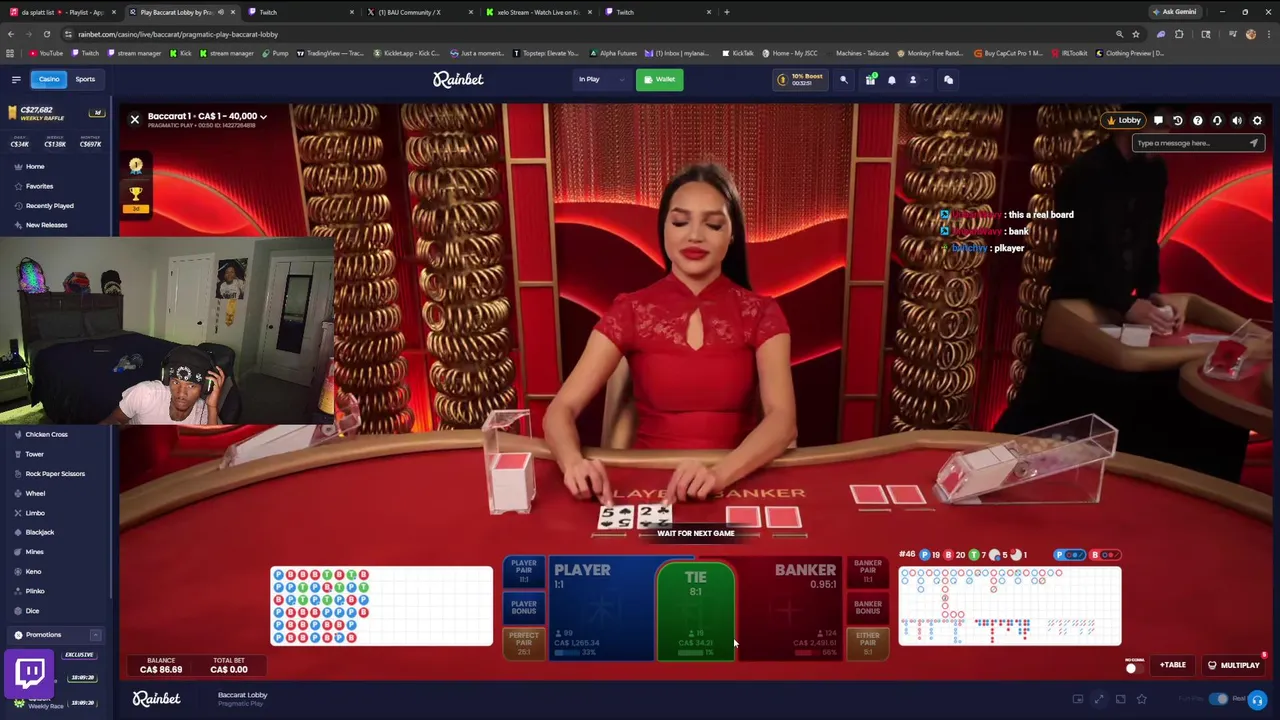The width and height of the screenshot is (1280, 720).
Task: Bet on Either Pair side bet
Action: 868,643
